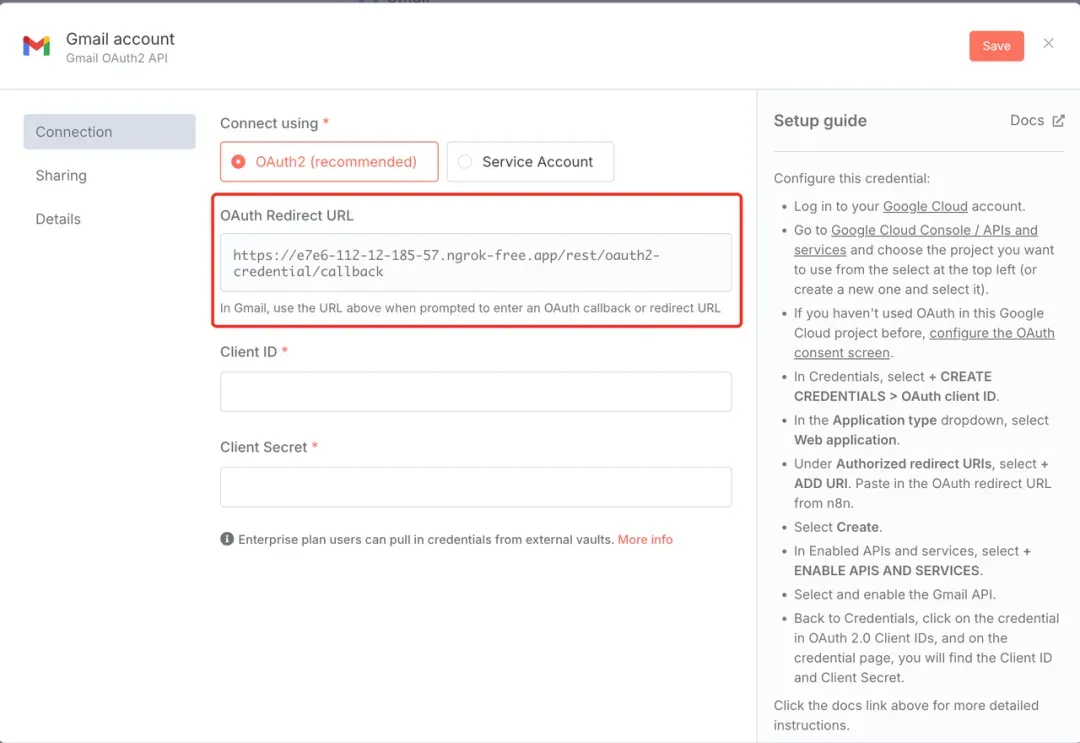Select Service Account radio option
Image resolution: width=1080 pixels, height=743 pixels.
tap(530, 162)
